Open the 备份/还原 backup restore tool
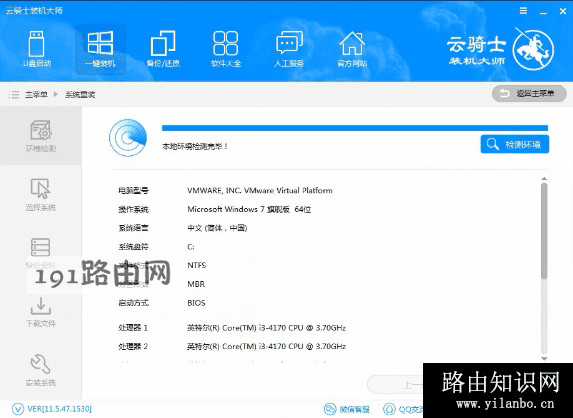 point(163,49)
